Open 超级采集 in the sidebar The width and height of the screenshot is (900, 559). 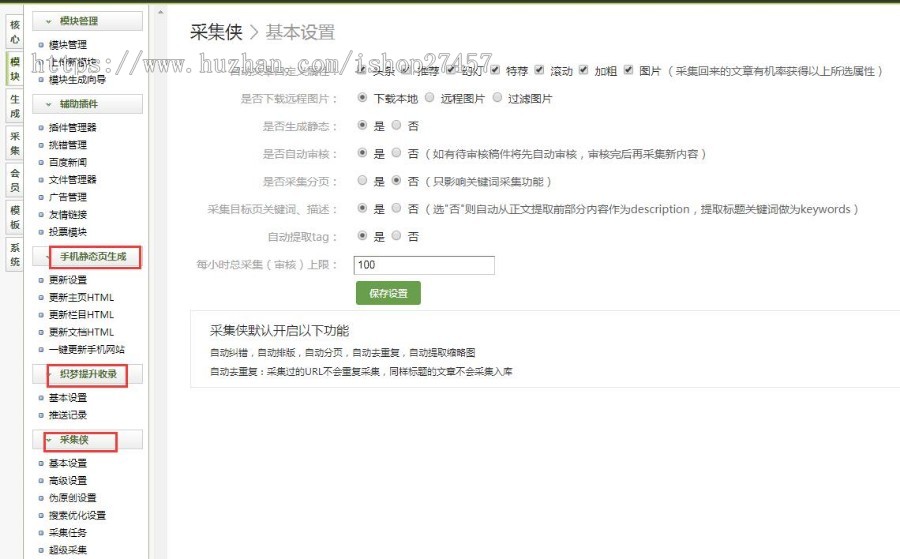pyautogui.click(x=68, y=550)
